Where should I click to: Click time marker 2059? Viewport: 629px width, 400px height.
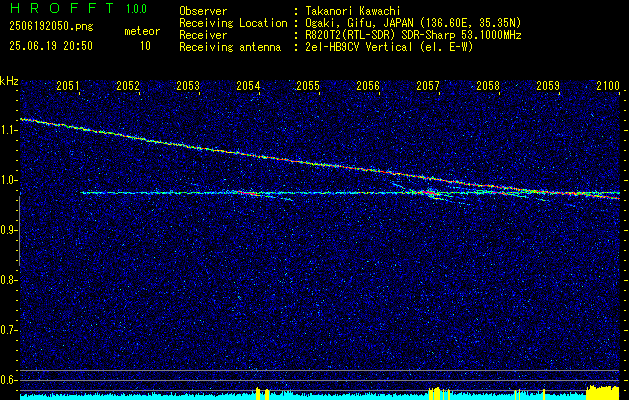pyautogui.click(x=548, y=85)
